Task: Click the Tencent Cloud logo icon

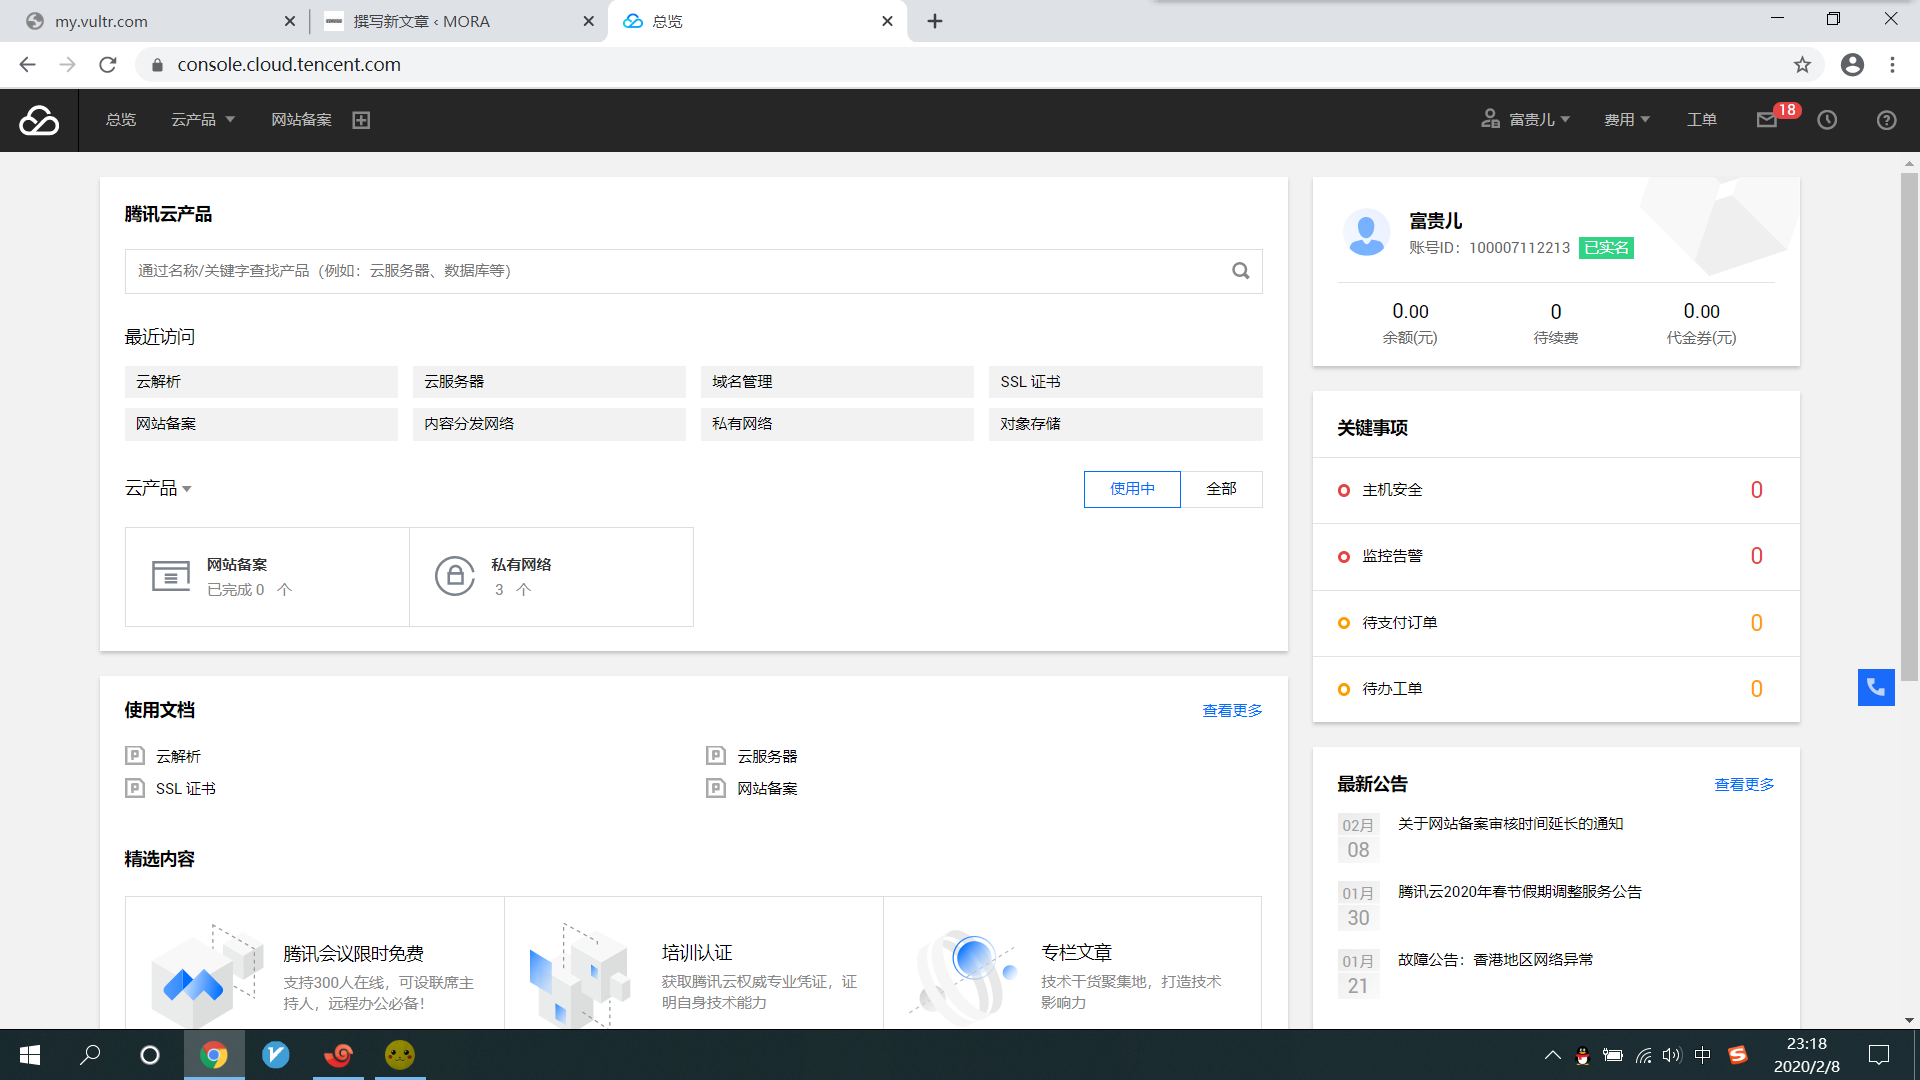Action: [x=39, y=120]
